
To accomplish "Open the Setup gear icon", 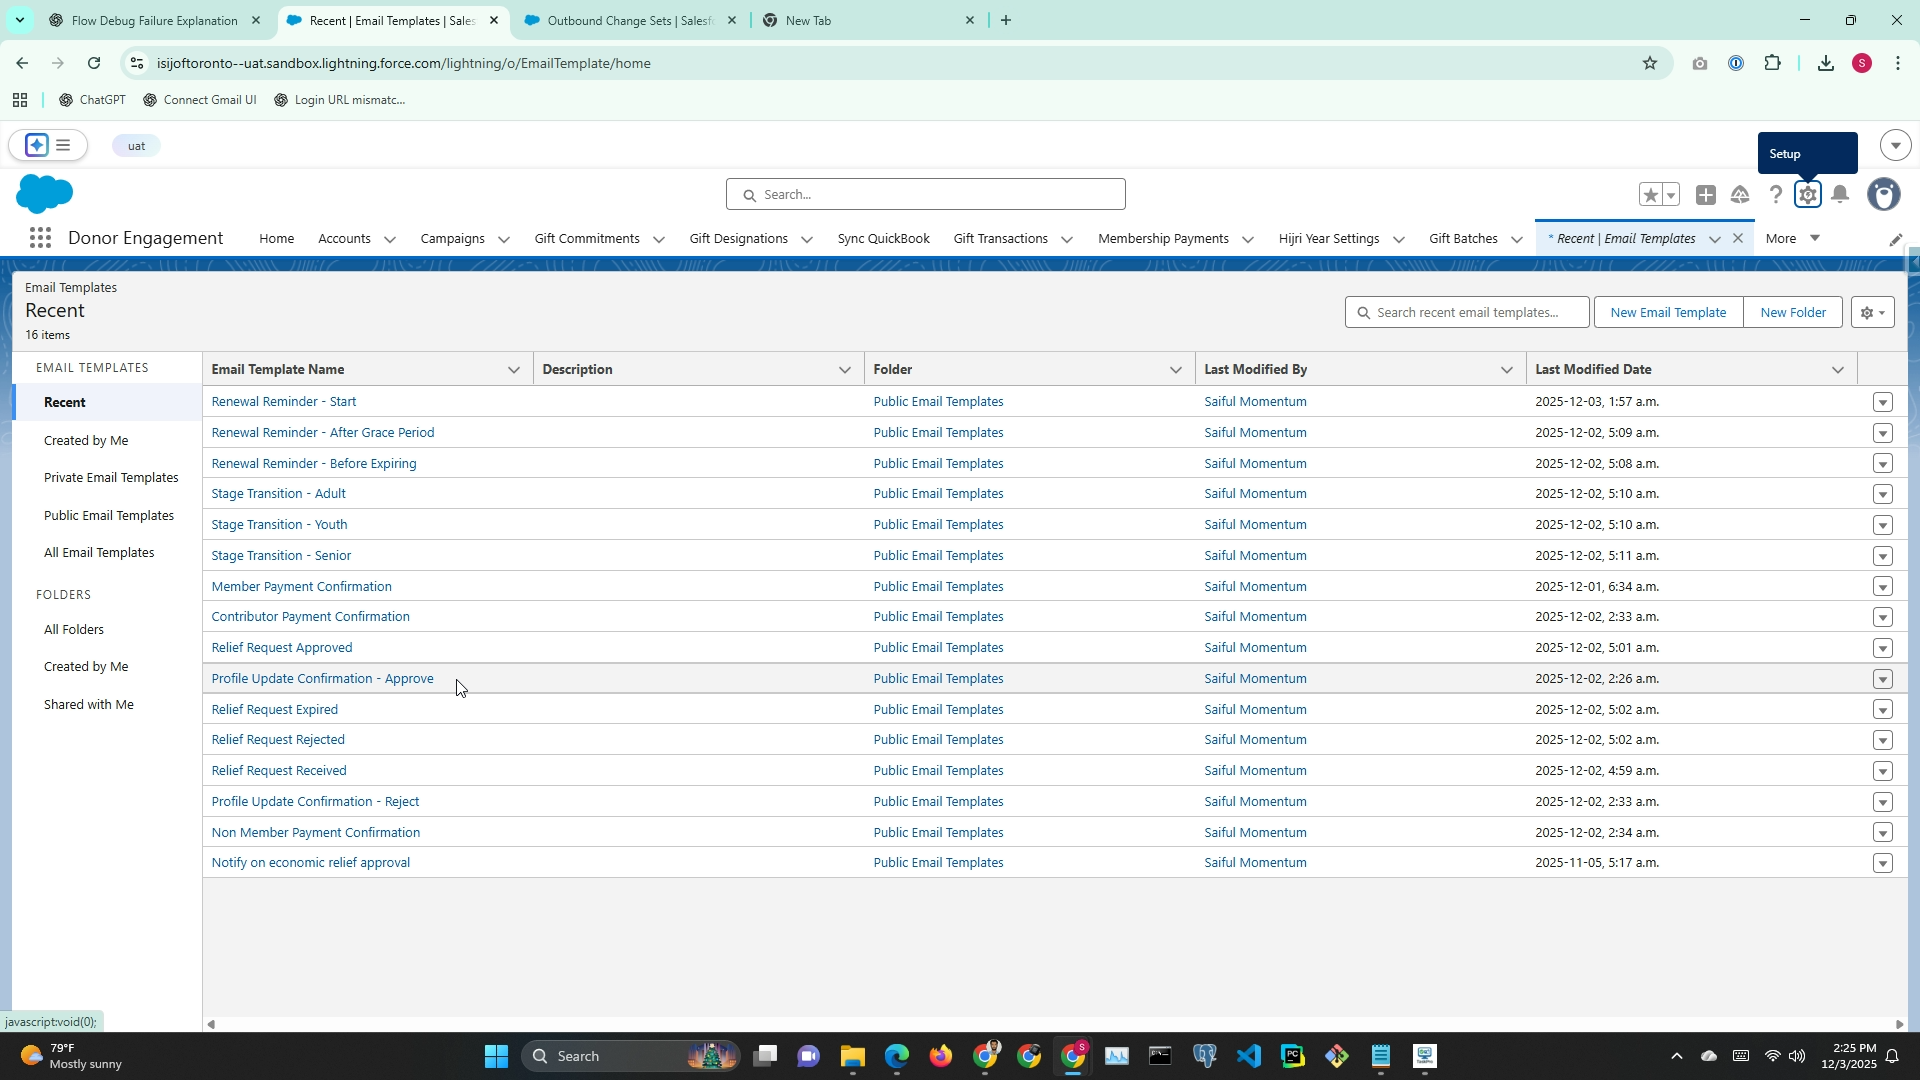I will coord(1807,195).
